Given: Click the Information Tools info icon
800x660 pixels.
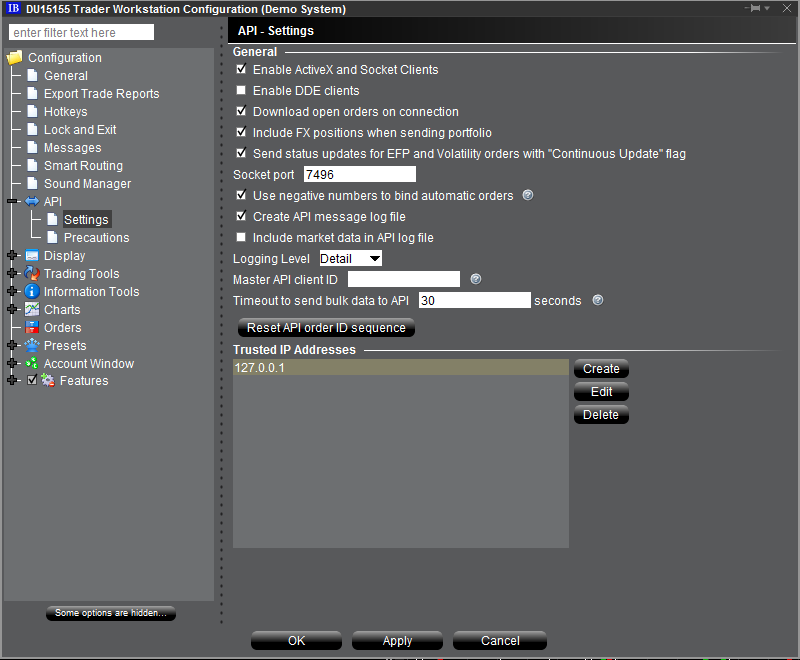Looking at the screenshot, I should tap(32, 291).
